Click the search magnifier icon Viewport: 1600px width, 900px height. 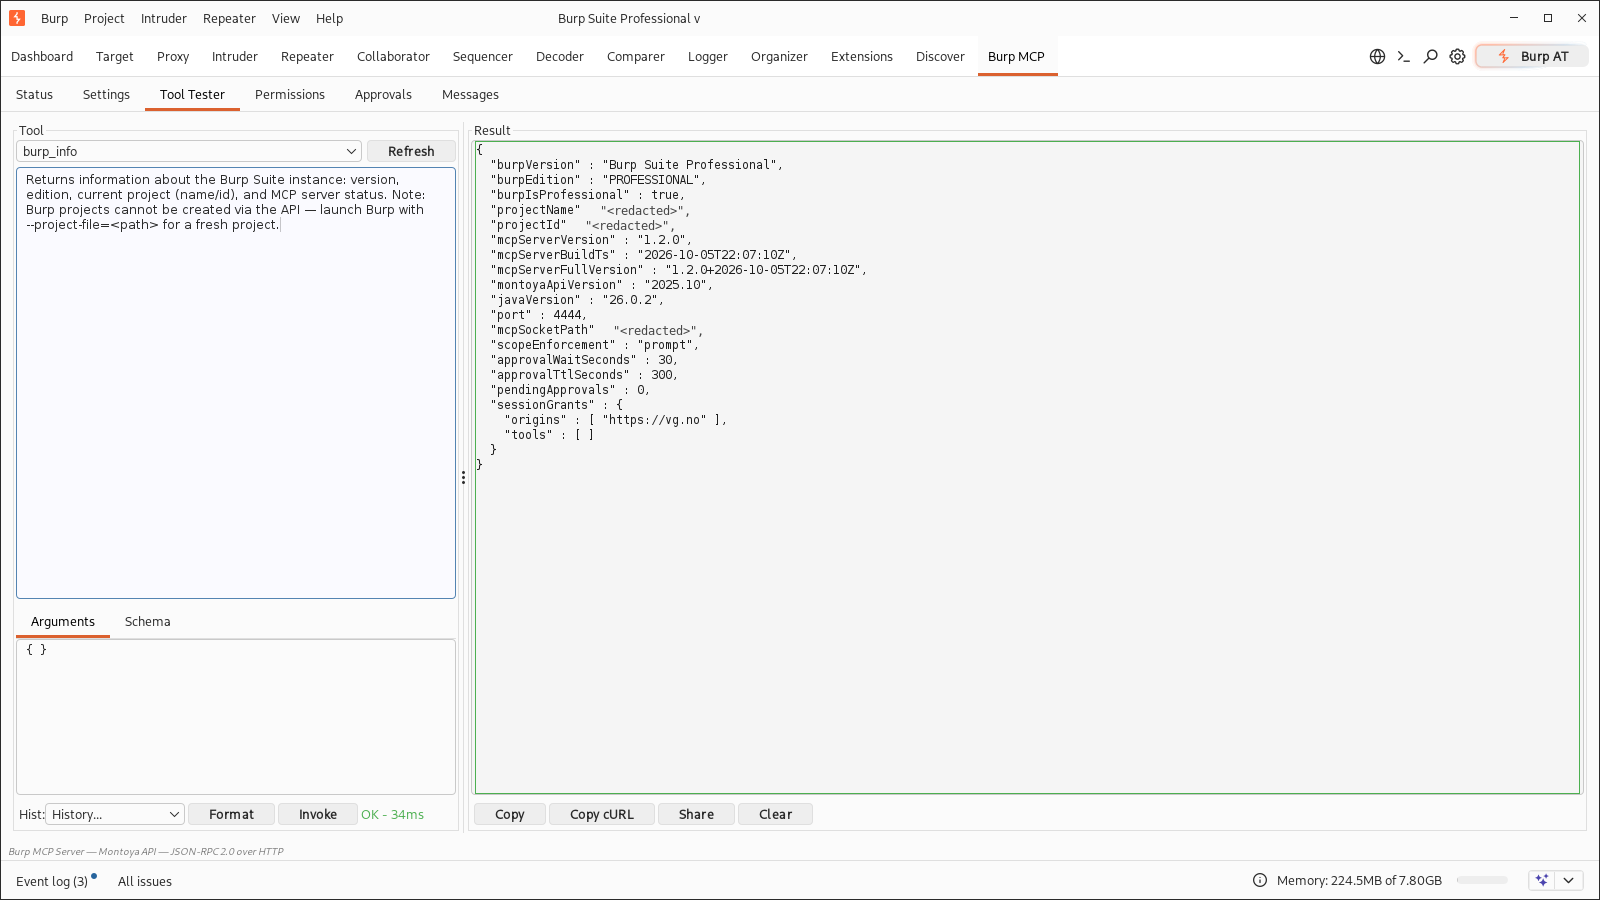1431,57
